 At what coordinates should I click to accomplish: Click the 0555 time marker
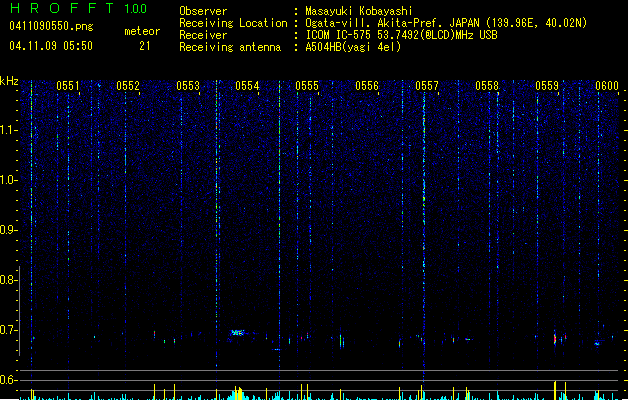pos(307,86)
